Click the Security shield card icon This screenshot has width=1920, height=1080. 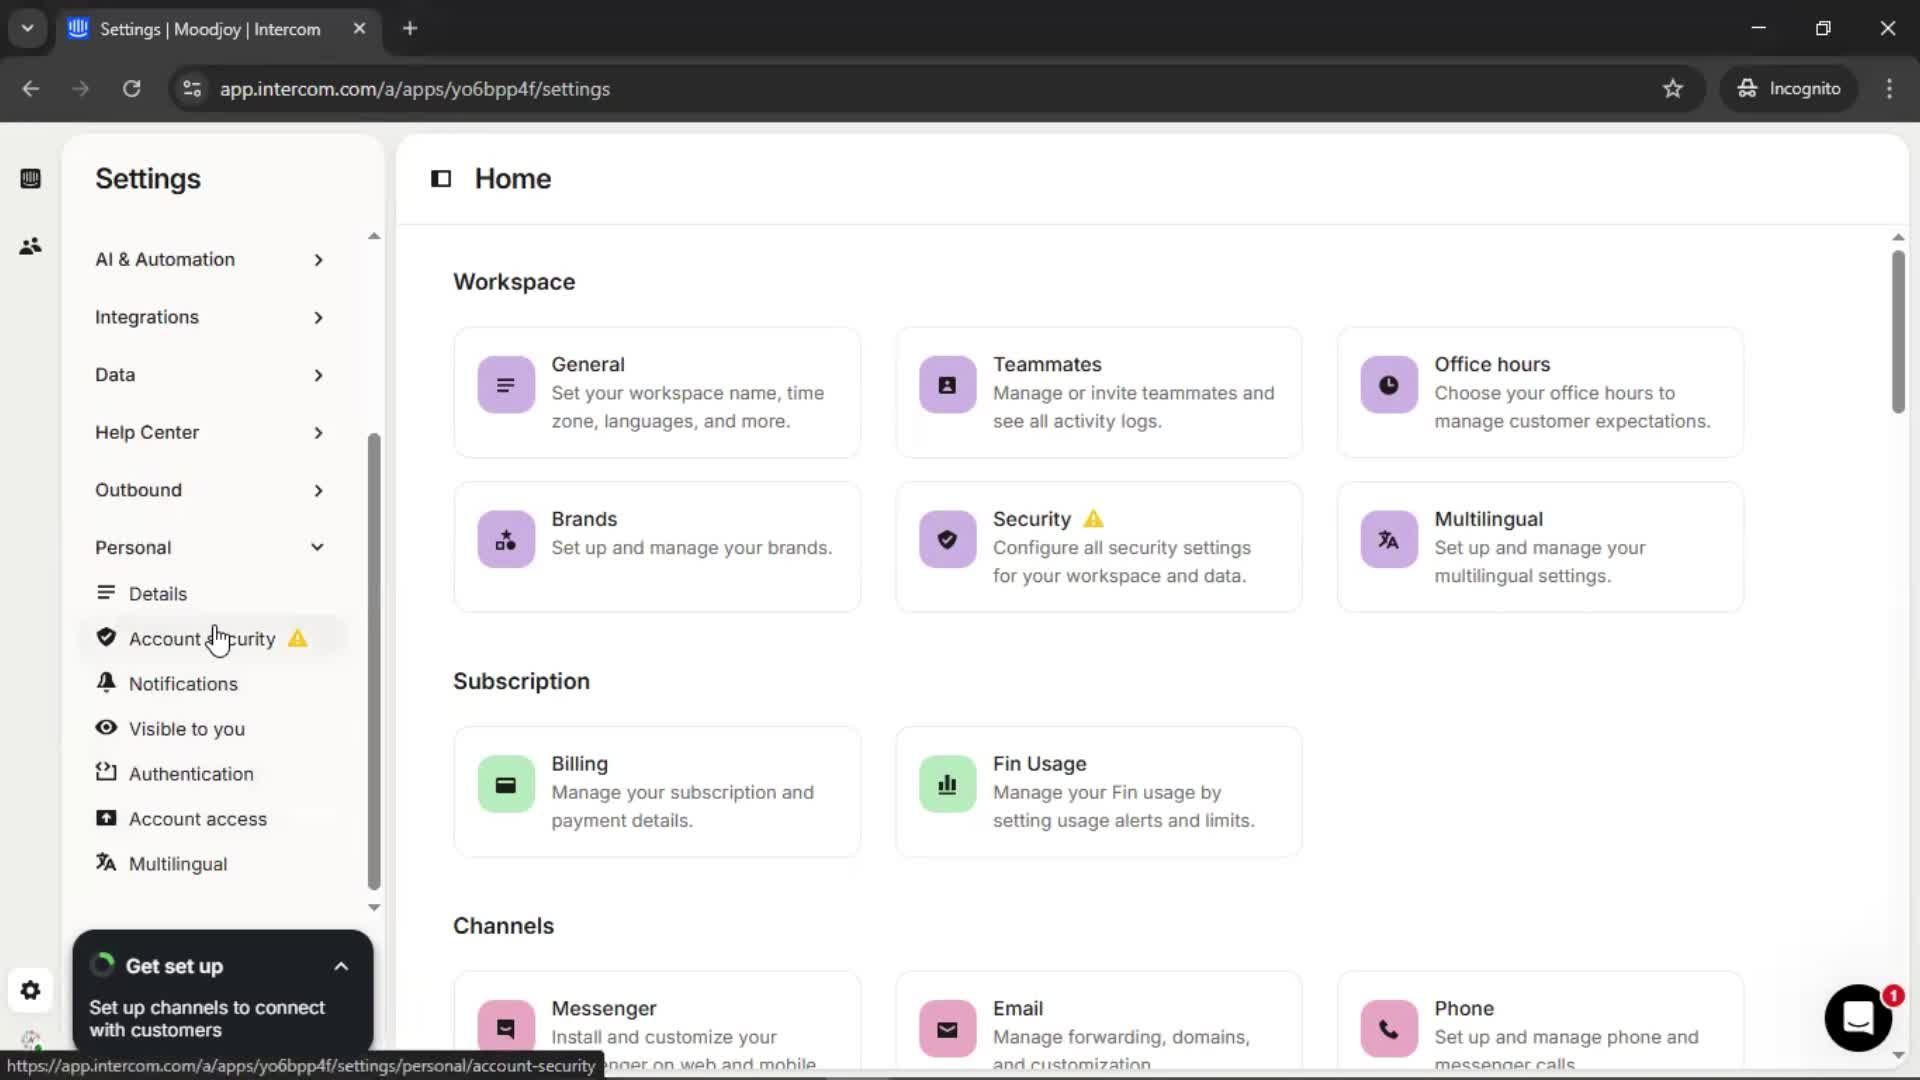point(947,540)
